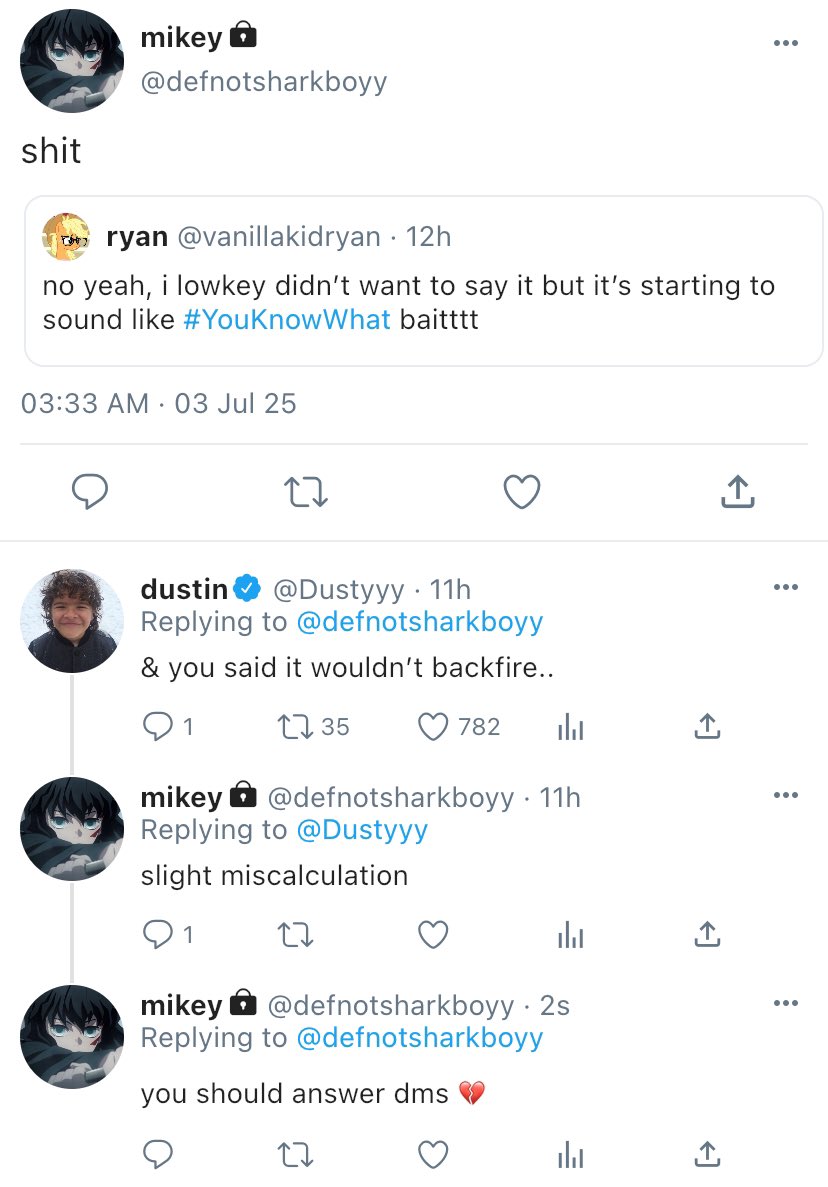Retweet mikey's main tweet
828x1187 pixels.
(306, 492)
